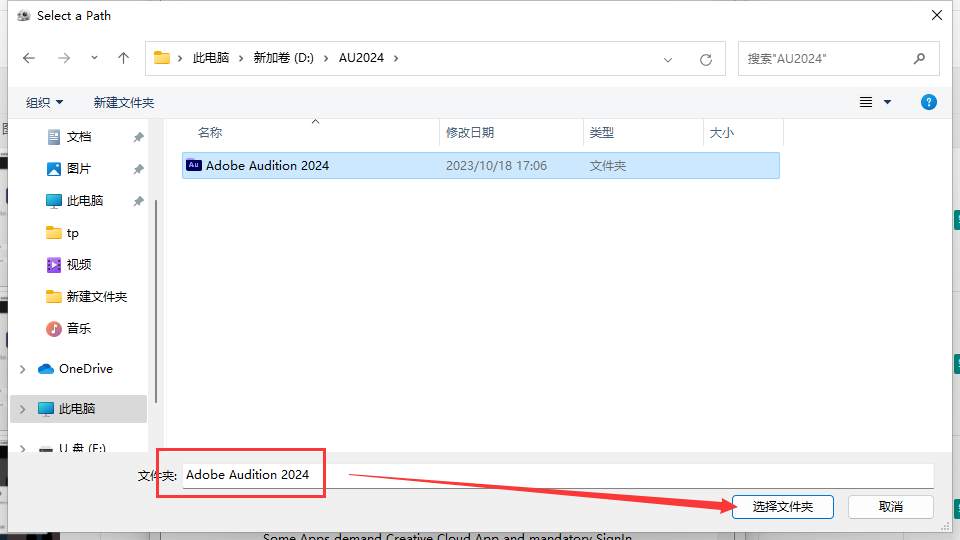Select the Adobe Audition 2024 folder row
Viewport: 960px width, 540px height.
click(481, 165)
